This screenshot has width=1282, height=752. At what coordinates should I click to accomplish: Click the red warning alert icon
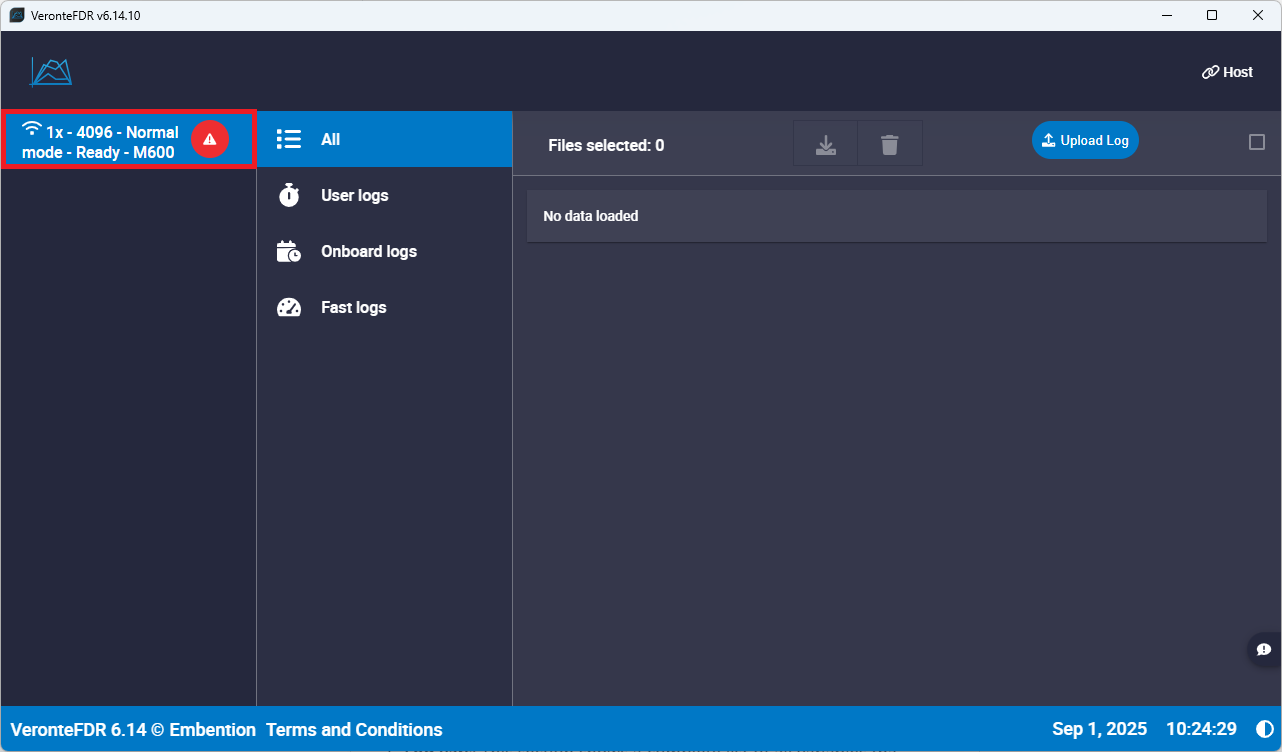[x=210, y=139]
